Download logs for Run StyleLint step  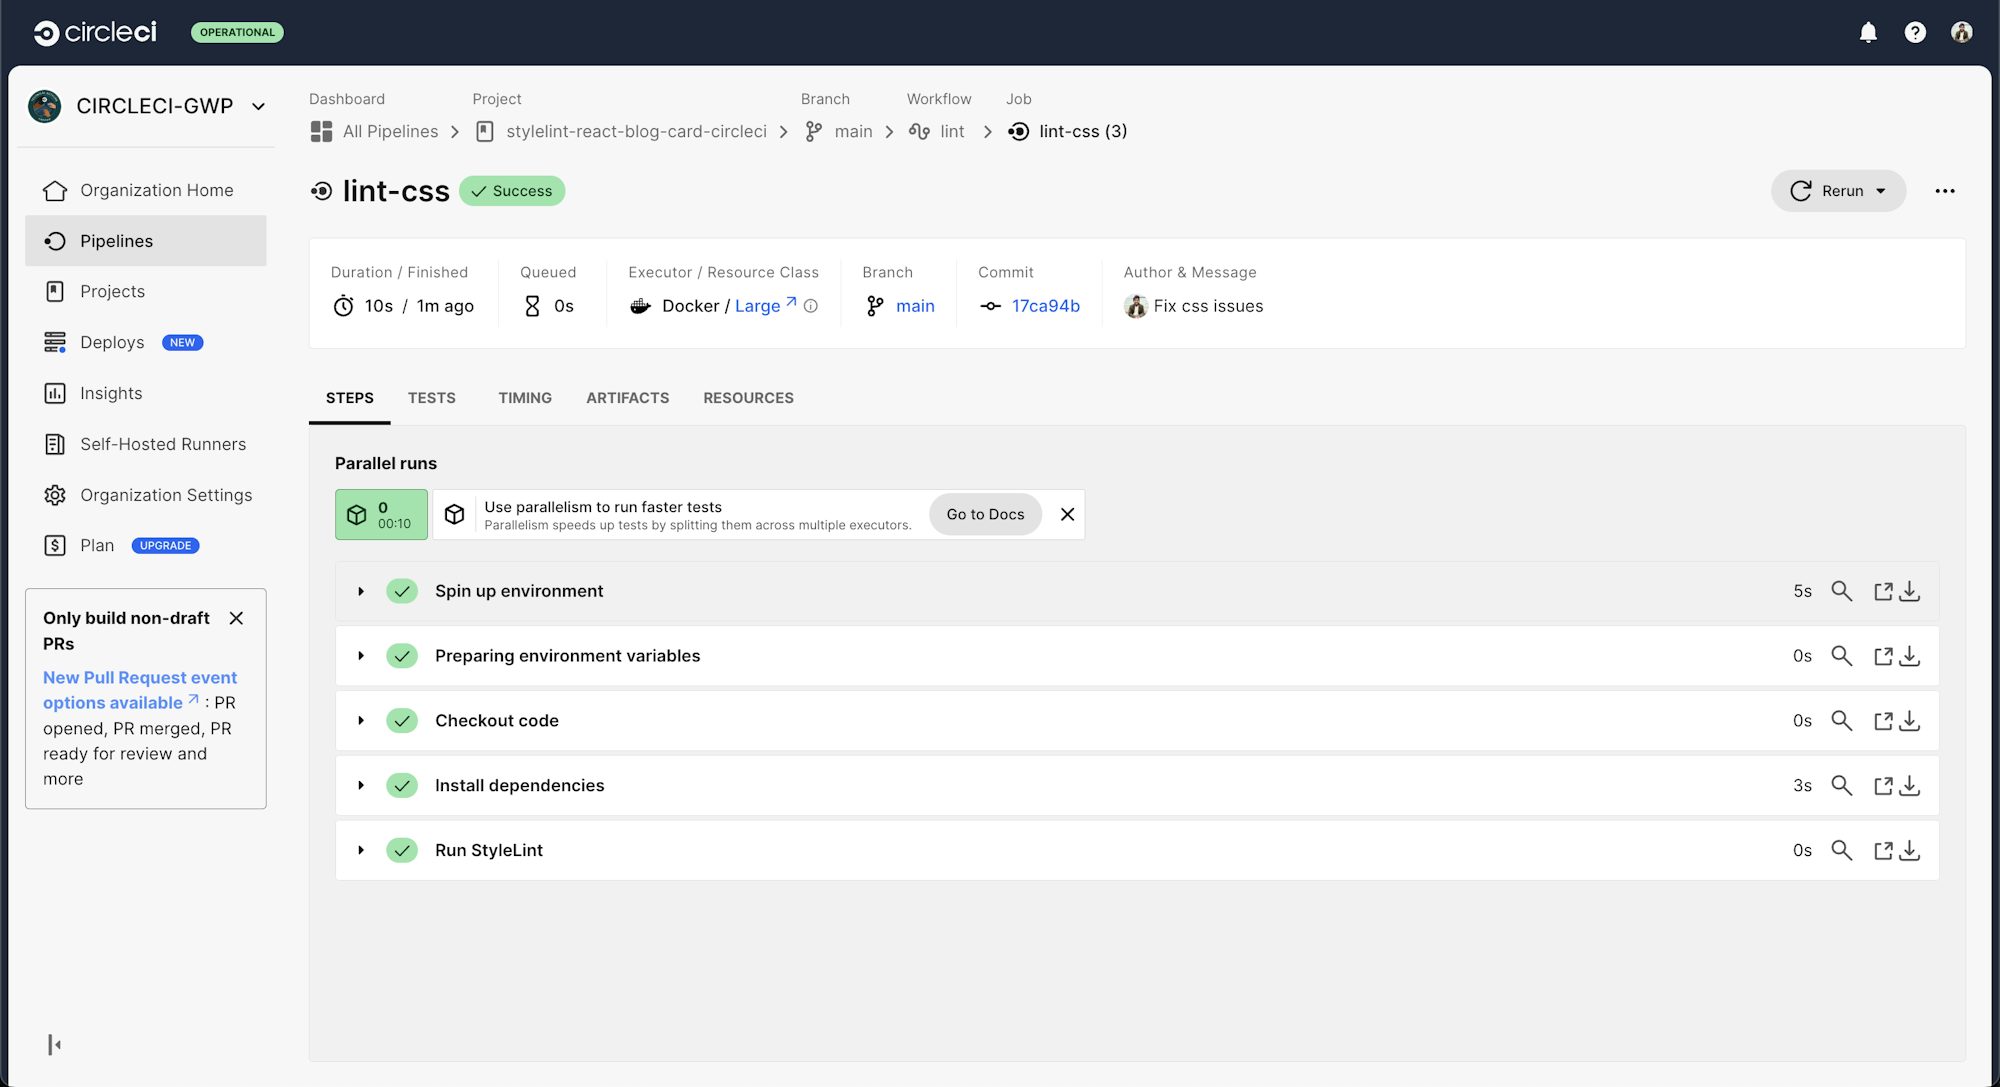pyautogui.click(x=1910, y=850)
